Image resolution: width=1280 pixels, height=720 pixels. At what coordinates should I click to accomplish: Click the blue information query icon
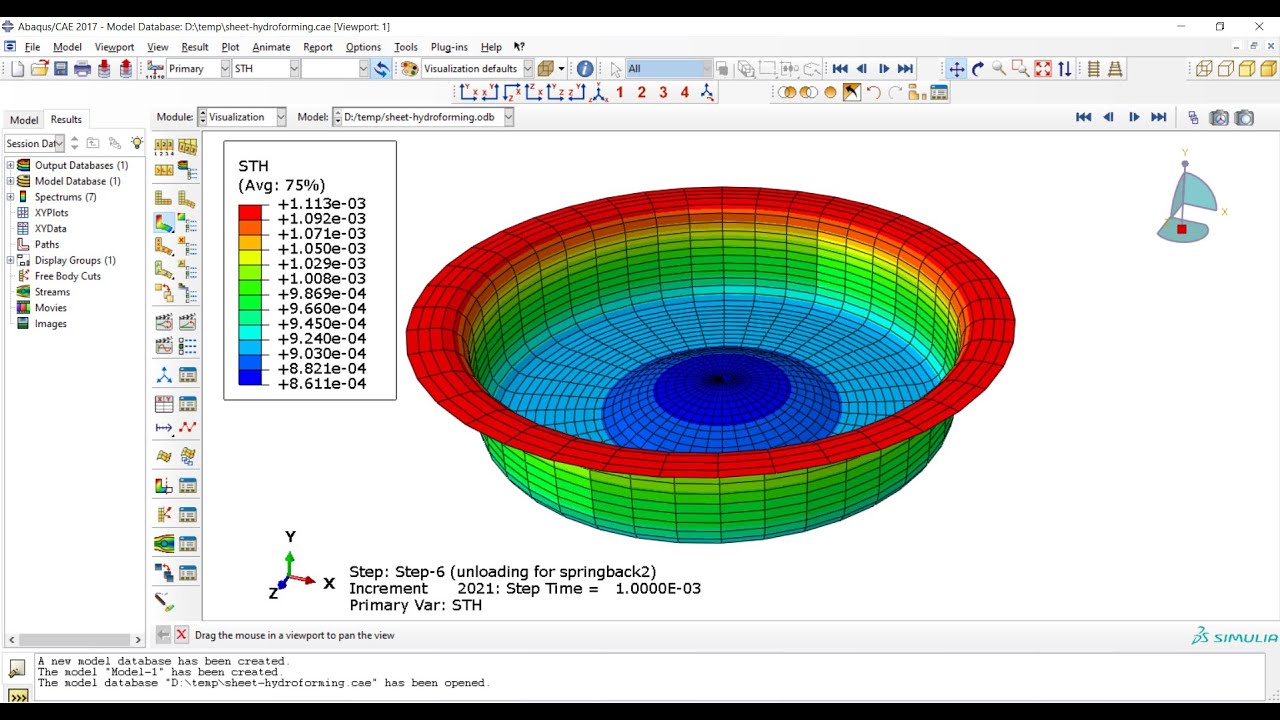585,69
